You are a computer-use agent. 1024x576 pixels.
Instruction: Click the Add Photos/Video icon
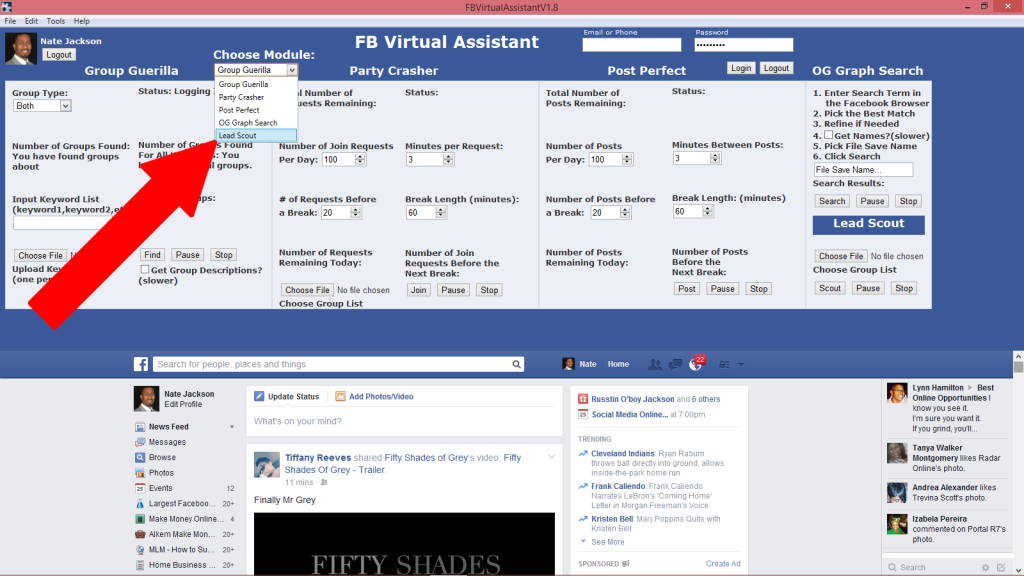coord(340,396)
